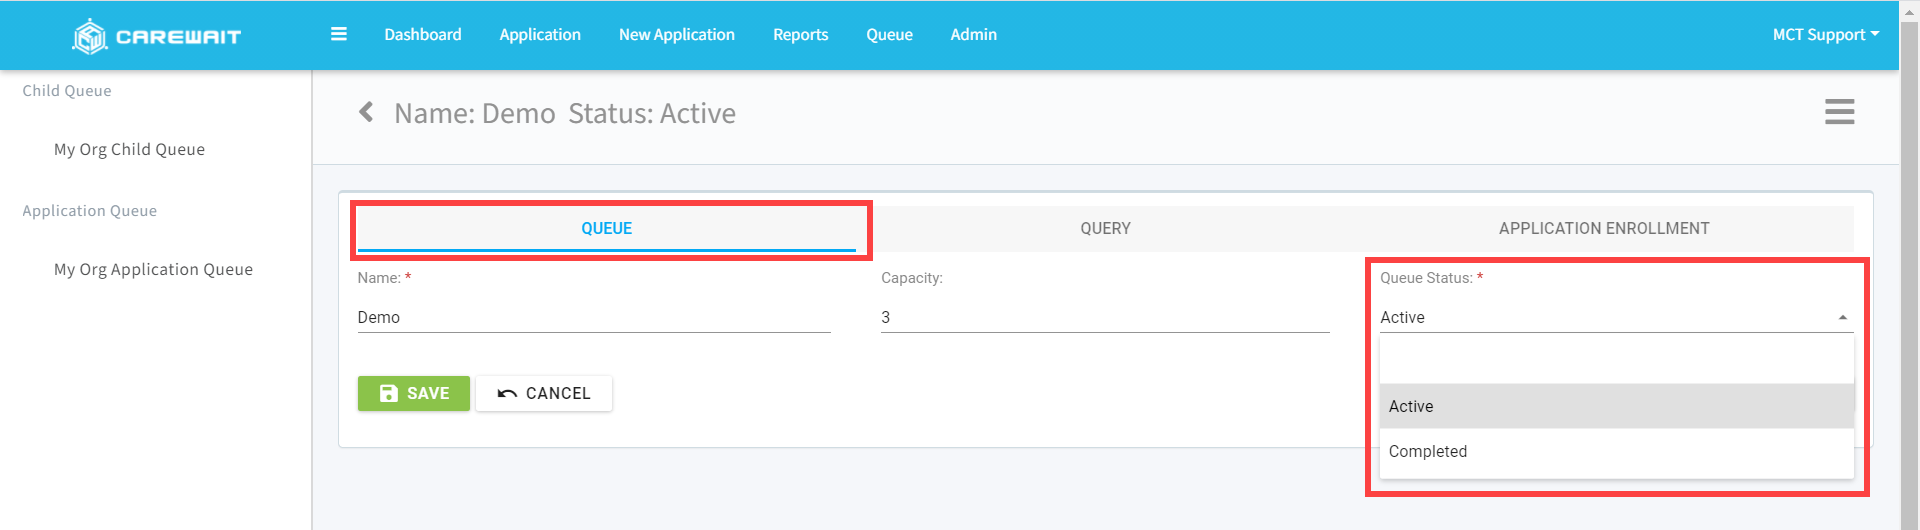Open Dashboard from the top navigation
The width and height of the screenshot is (1920, 530).
pos(423,34)
